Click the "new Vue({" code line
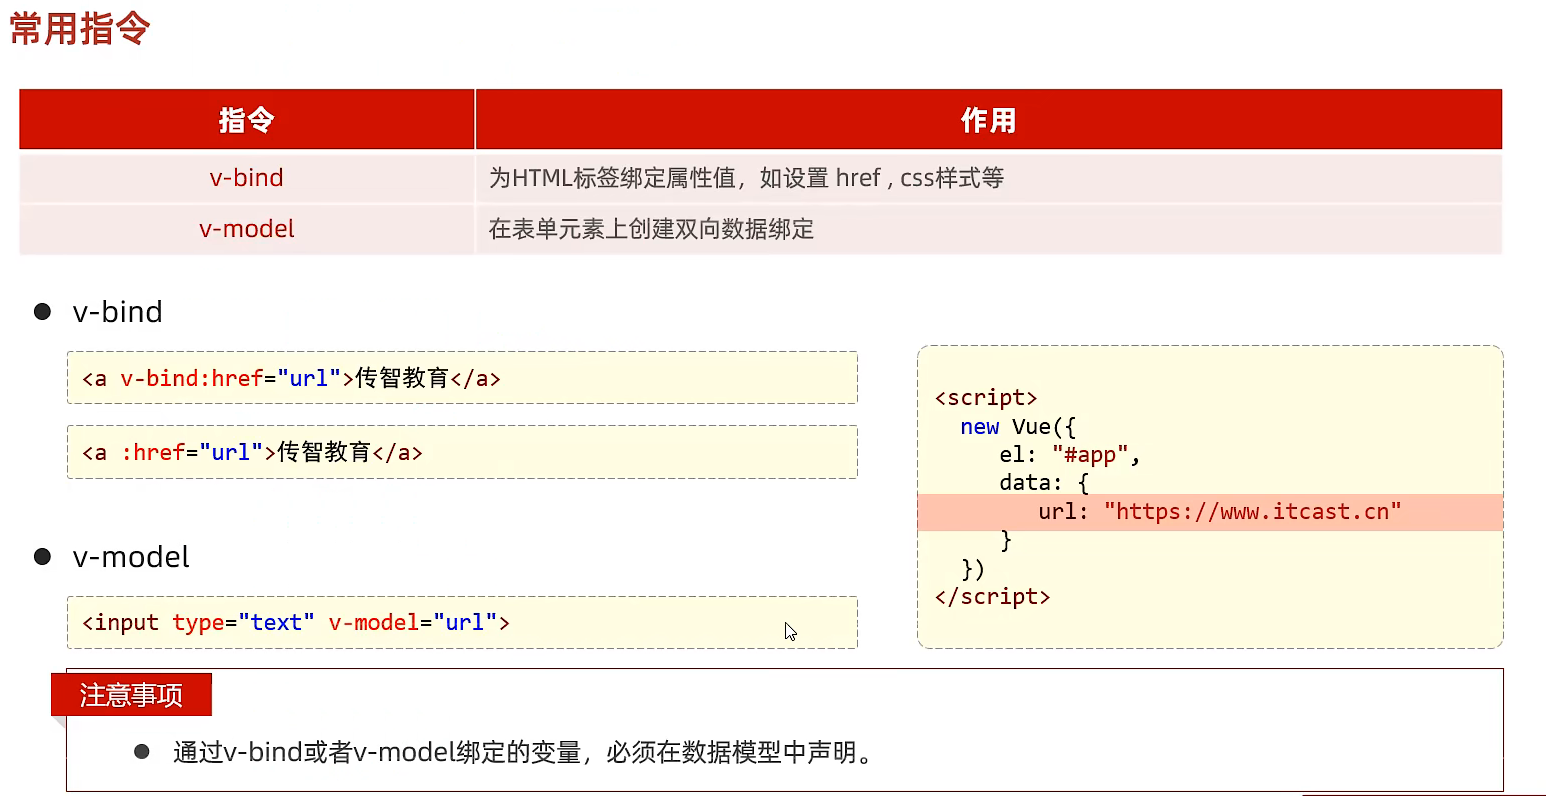The width and height of the screenshot is (1546, 796). pyautogui.click(x=1018, y=427)
